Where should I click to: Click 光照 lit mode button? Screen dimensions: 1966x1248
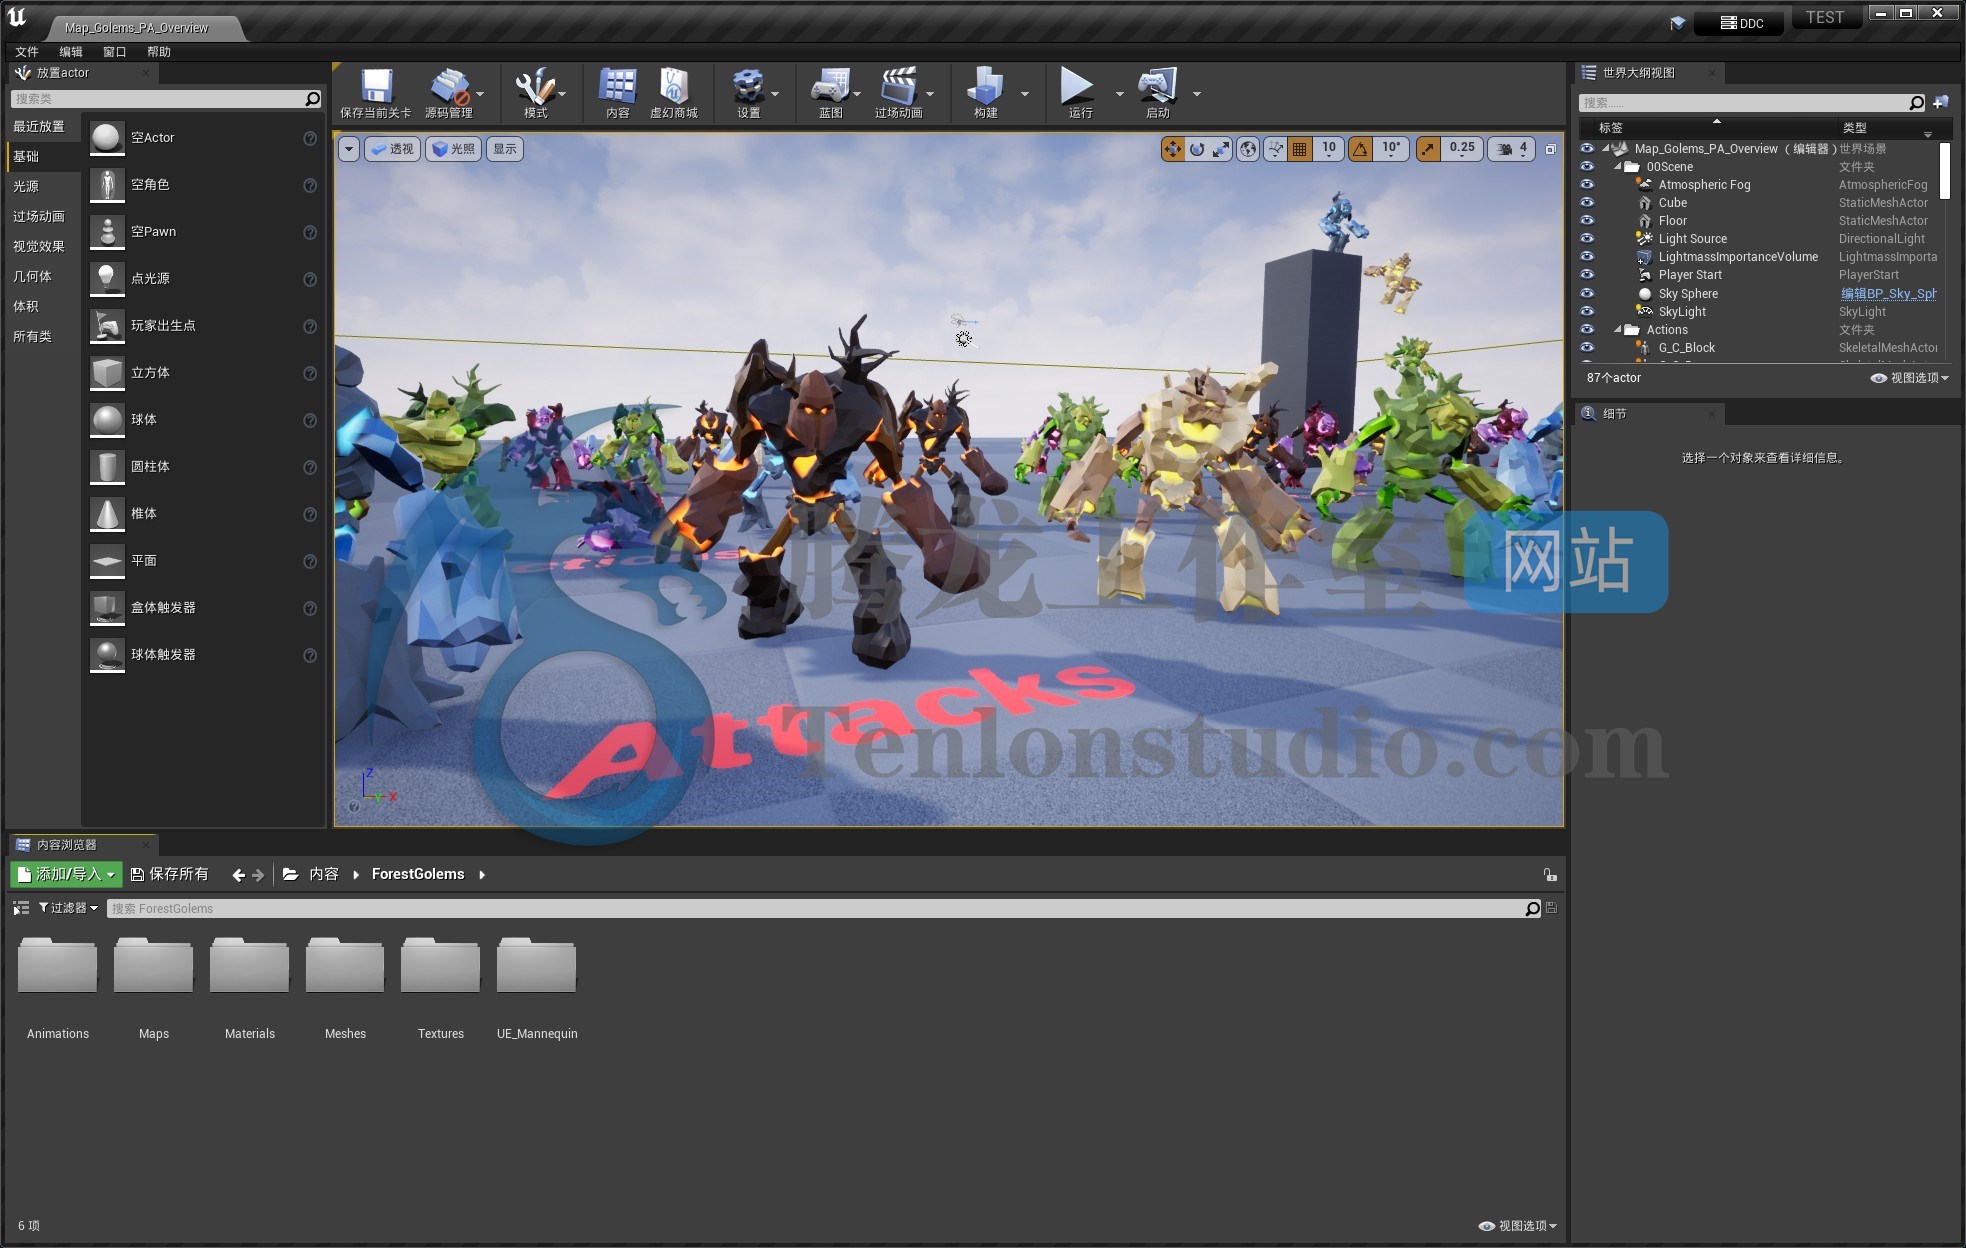[x=453, y=149]
